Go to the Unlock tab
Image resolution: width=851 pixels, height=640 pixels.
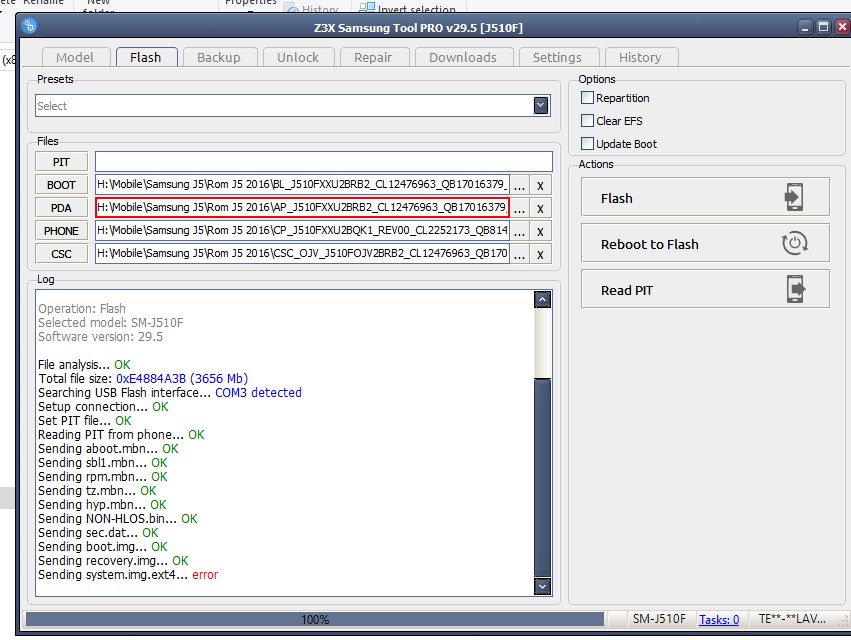coord(298,58)
